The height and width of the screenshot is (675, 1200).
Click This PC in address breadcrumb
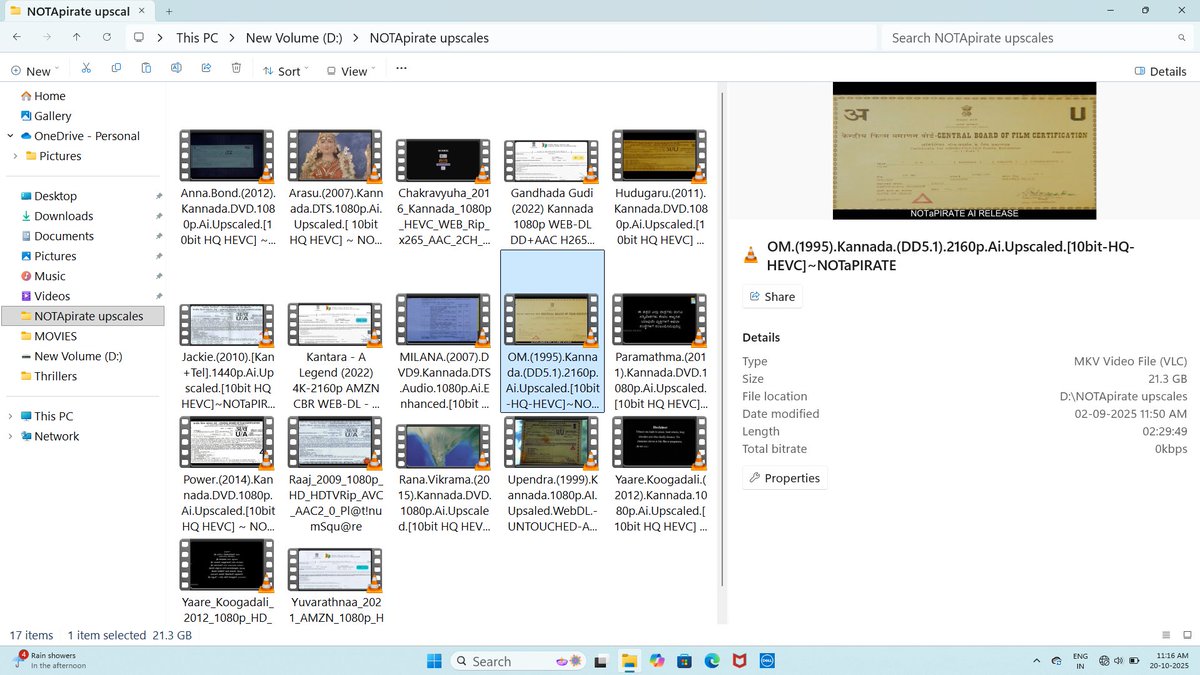(197, 38)
